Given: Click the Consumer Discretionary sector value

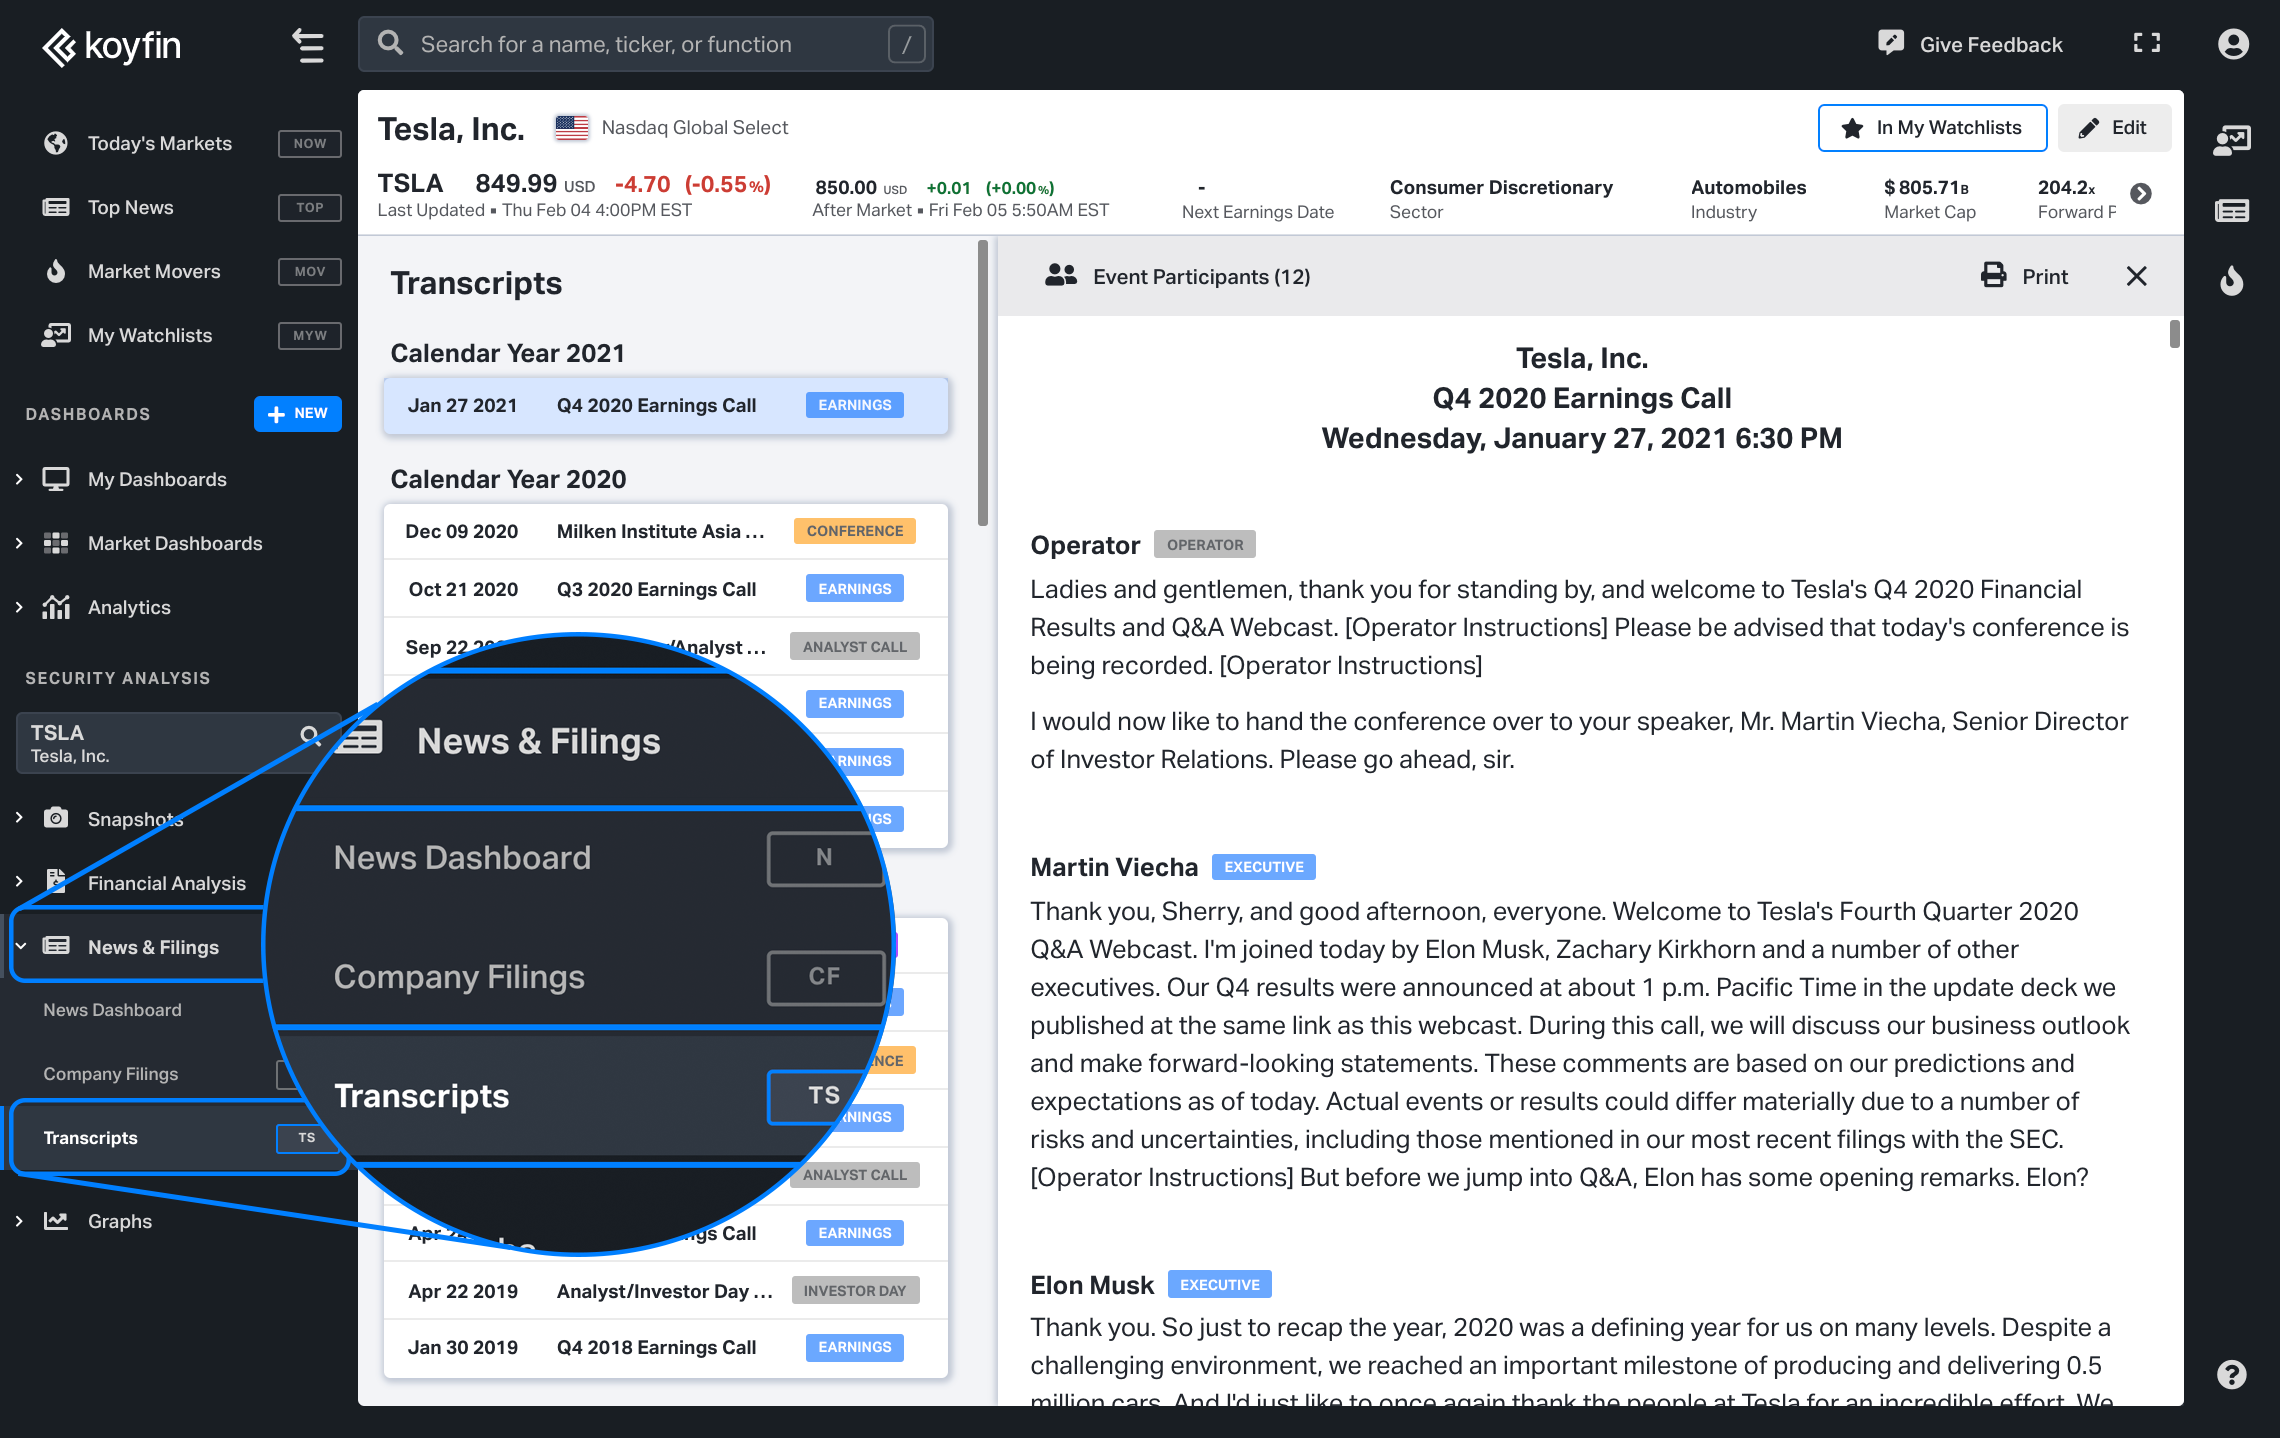Looking at the screenshot, I should tap(1501, 187).
